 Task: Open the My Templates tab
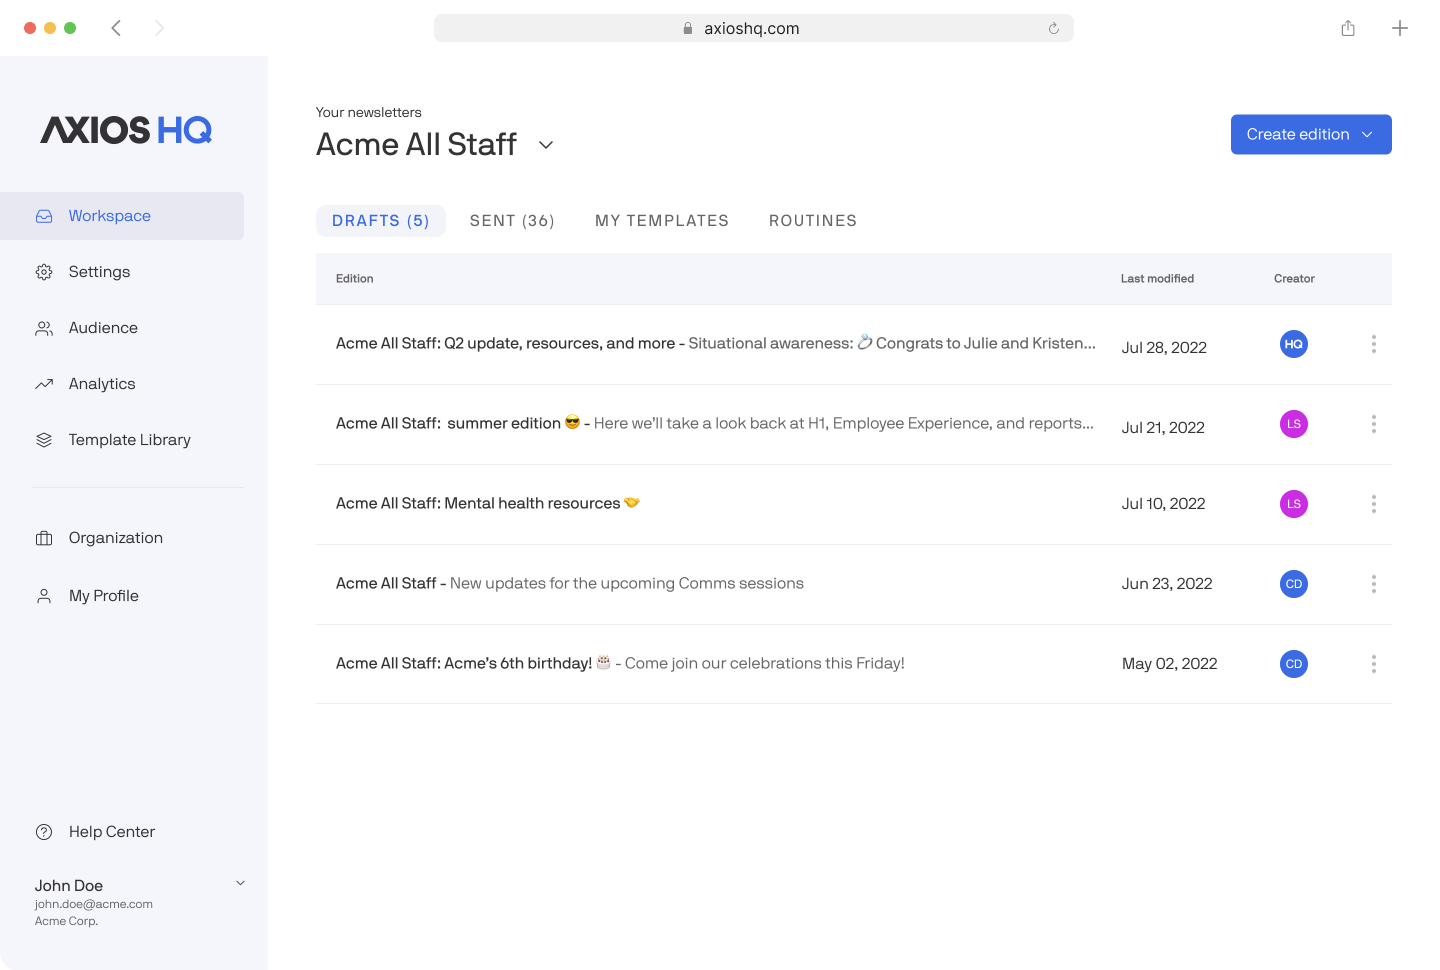click(x=662, y=221)
